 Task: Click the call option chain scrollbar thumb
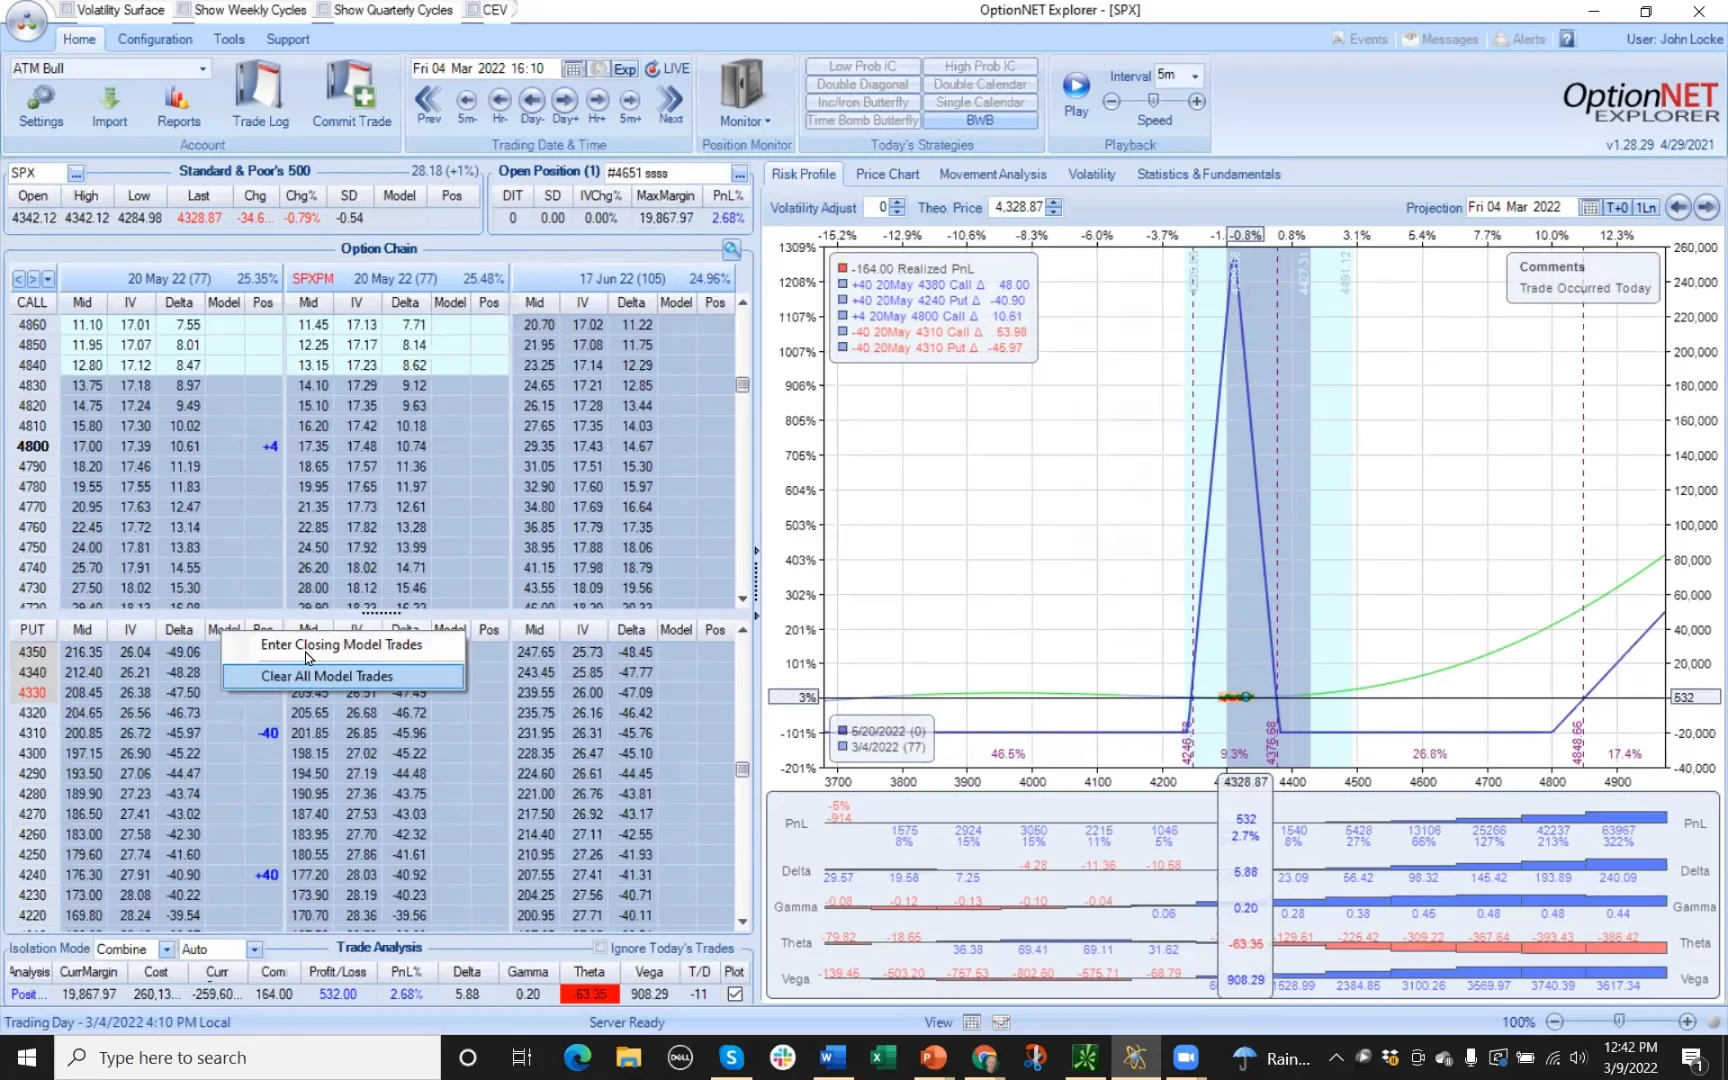(742, 385)
